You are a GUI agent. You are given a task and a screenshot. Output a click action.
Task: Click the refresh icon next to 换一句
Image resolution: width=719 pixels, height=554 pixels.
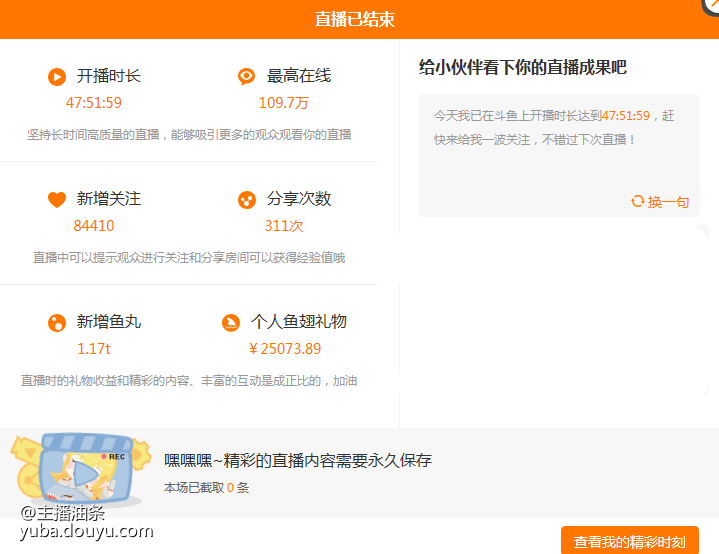(637, 201)
